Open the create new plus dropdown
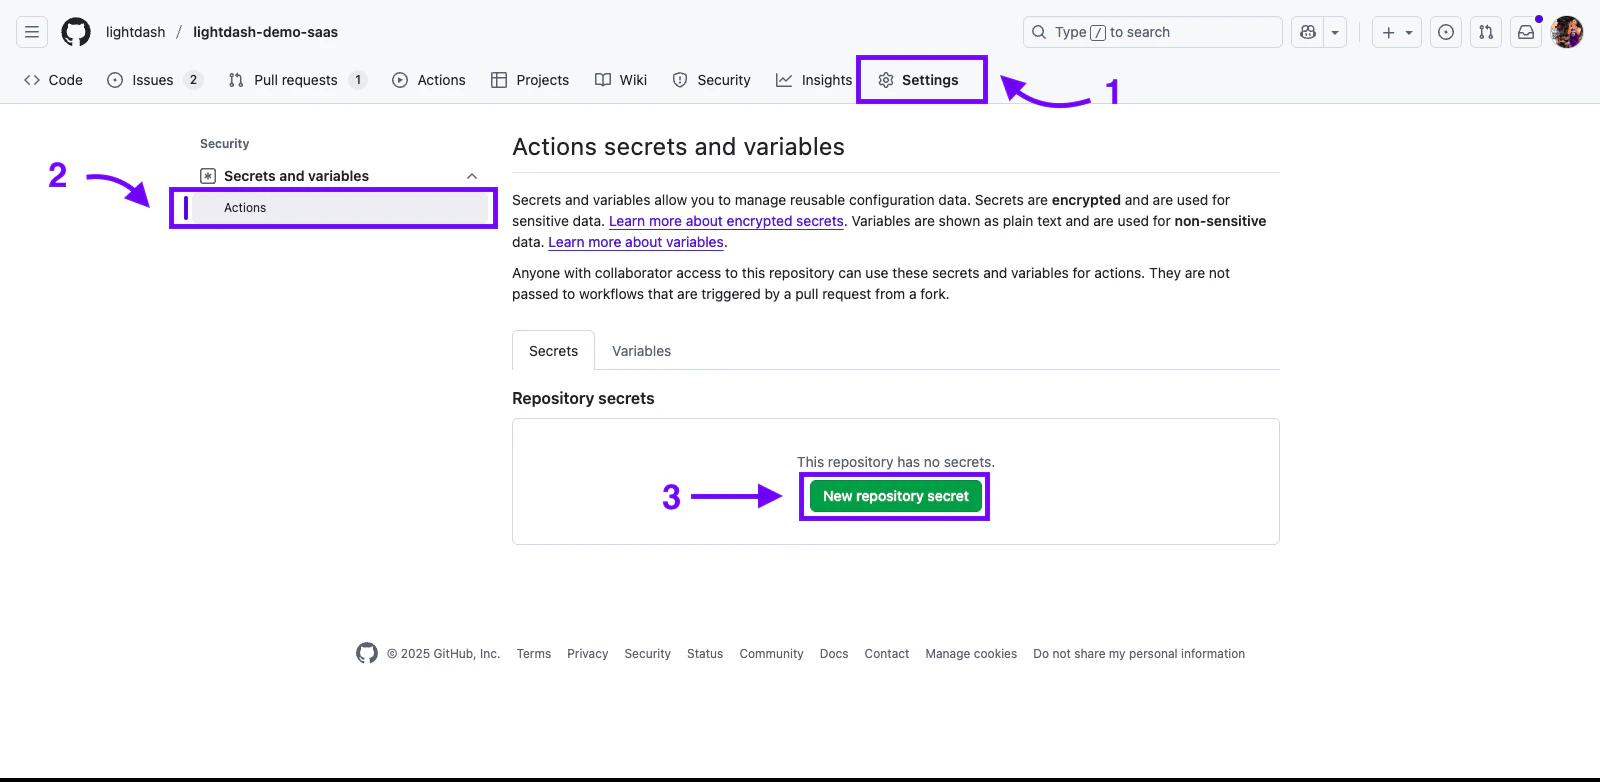 tap(1397, 32)
